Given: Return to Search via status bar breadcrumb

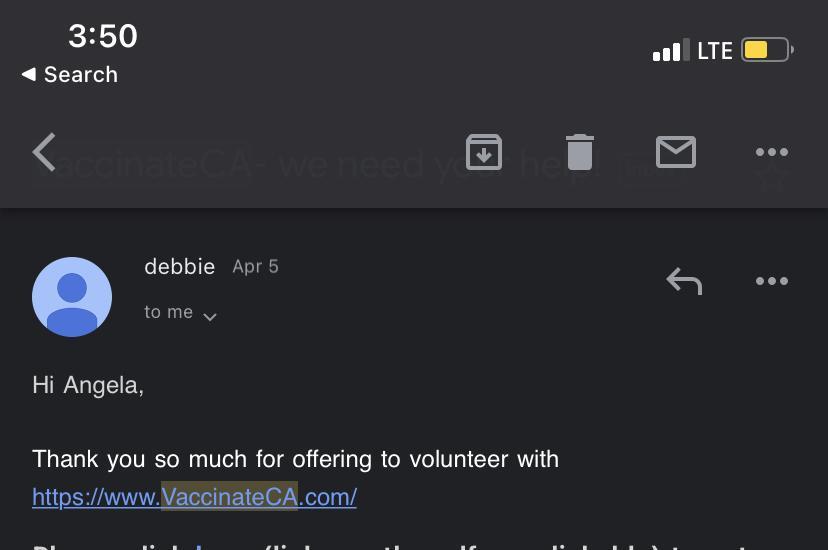Looking at the screenshot, I should coord(70,74).
